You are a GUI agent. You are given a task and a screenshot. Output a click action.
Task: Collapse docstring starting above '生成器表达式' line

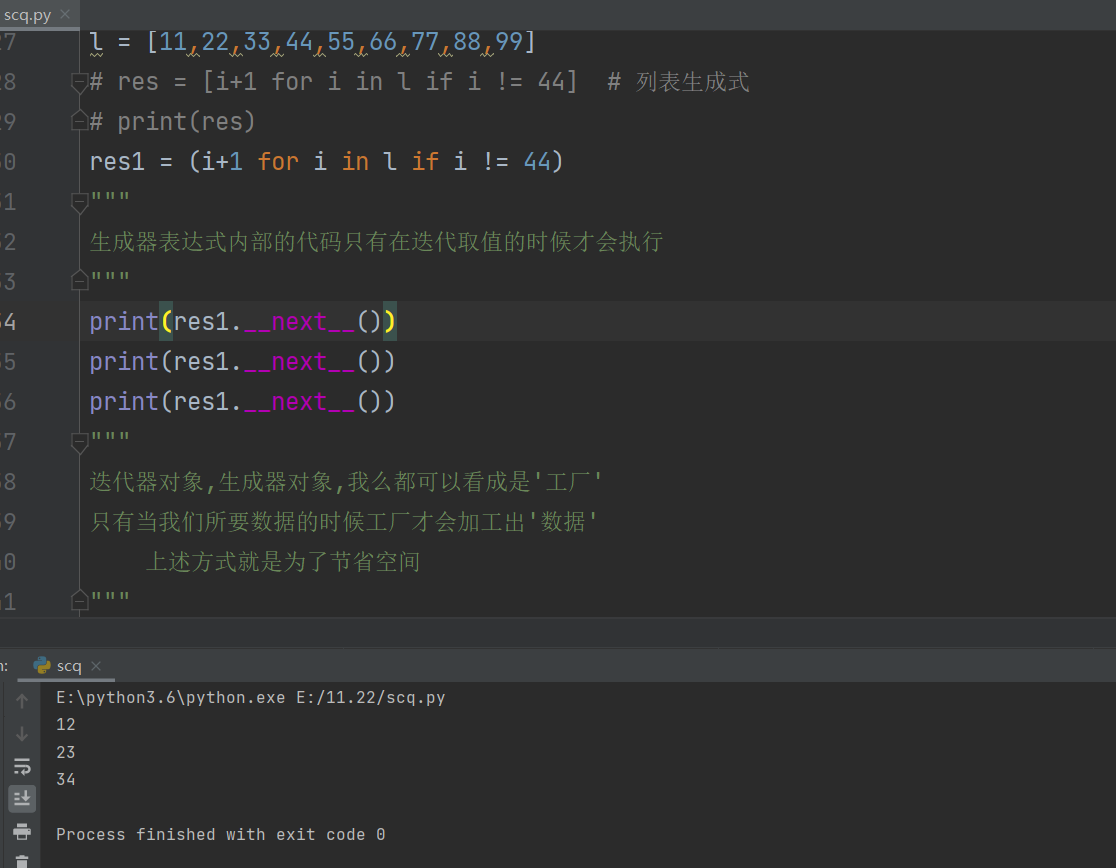[80, 203]
